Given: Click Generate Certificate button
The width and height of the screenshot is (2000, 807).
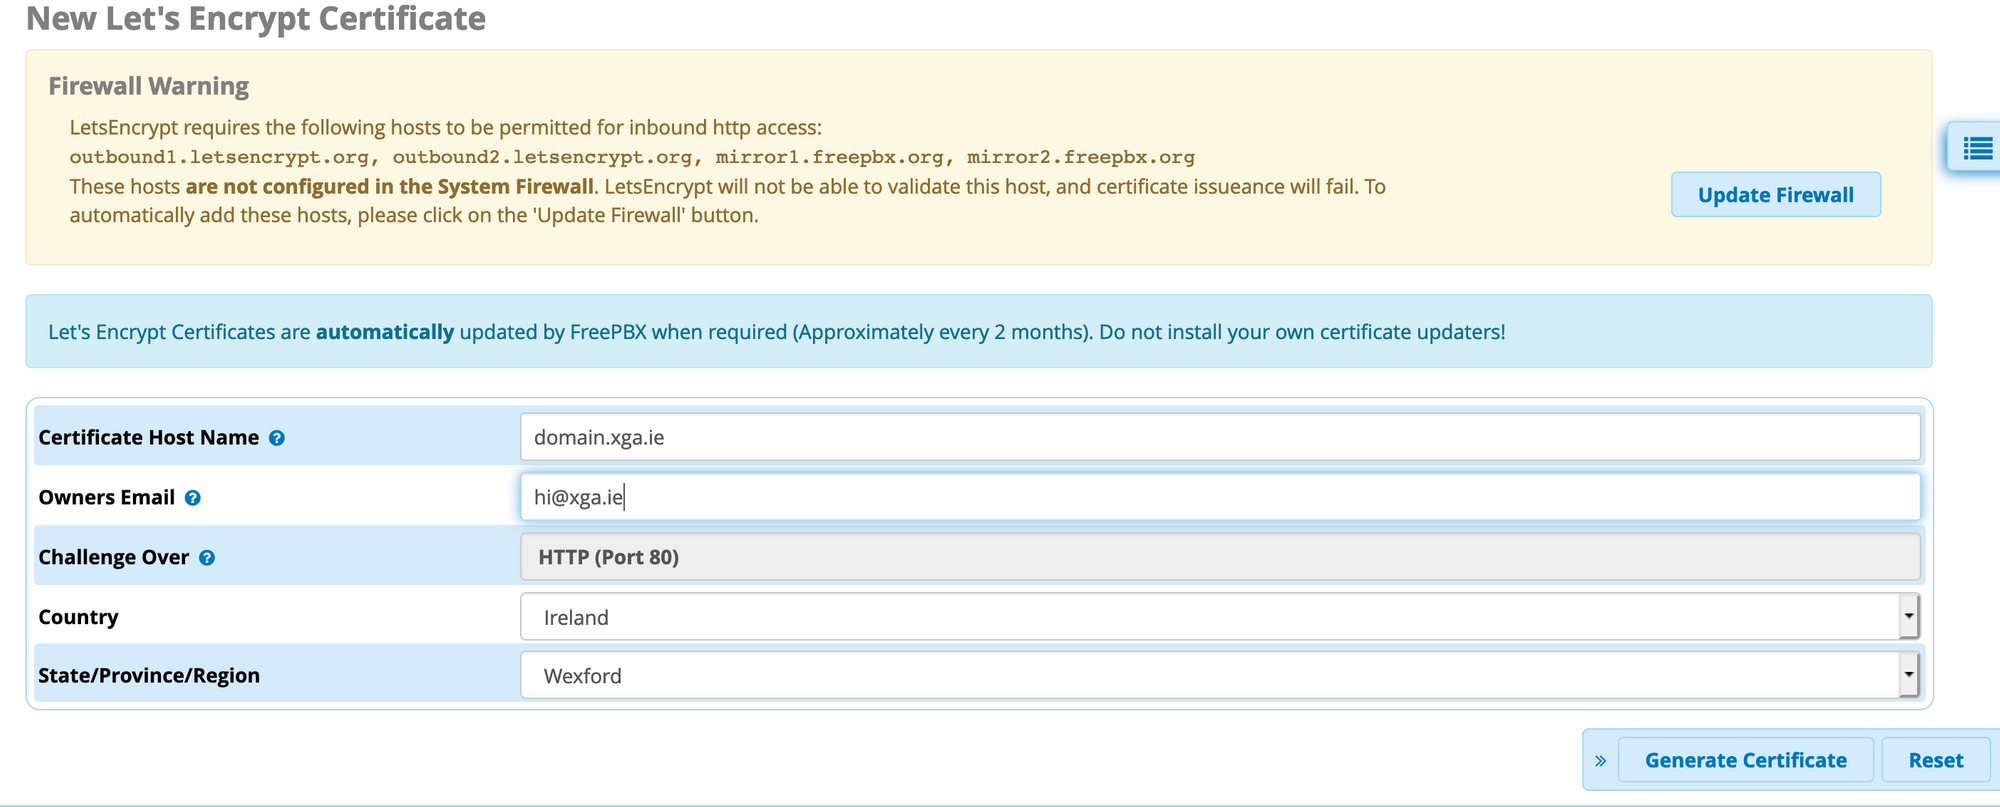Looking at the screenshot, I should click(1745, 760).
